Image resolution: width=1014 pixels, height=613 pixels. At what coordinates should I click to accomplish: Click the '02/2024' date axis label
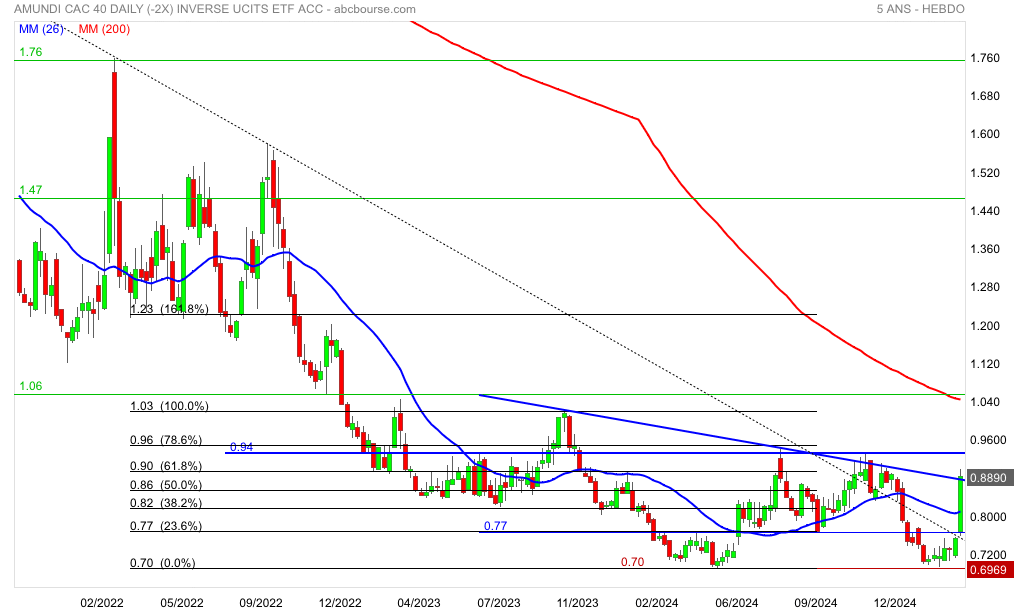656,603
